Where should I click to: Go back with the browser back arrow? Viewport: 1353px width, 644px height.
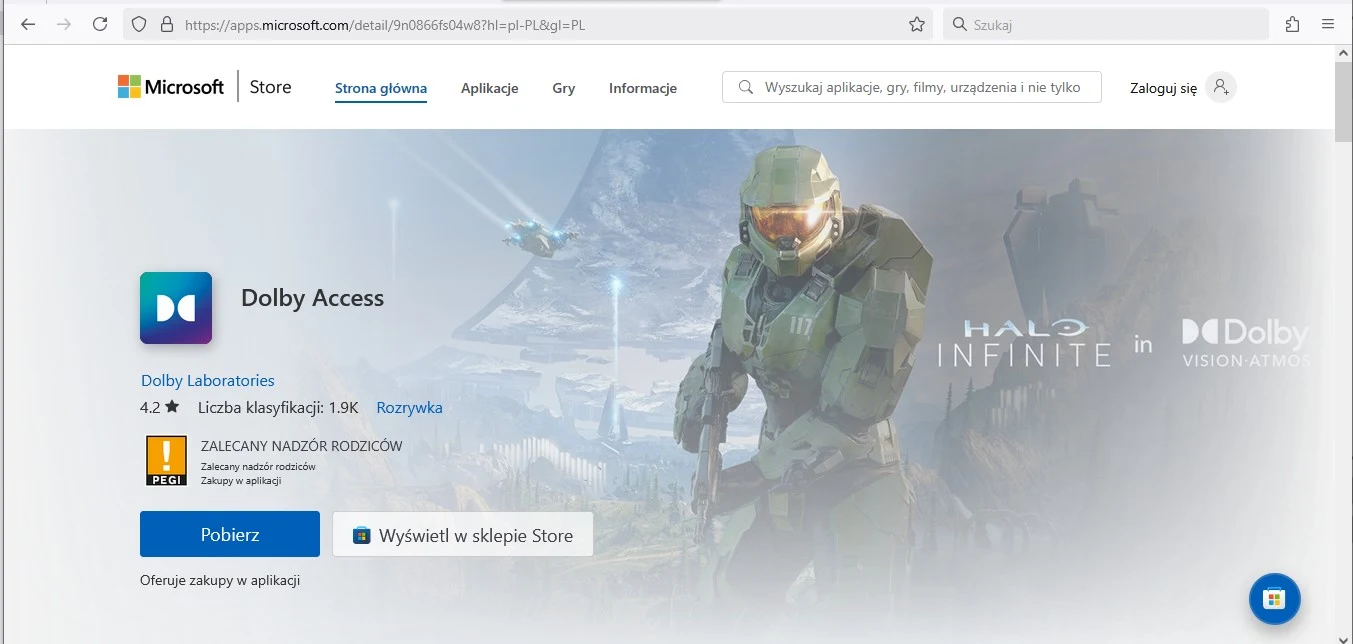pyautogui.click(x=28, y=24)
